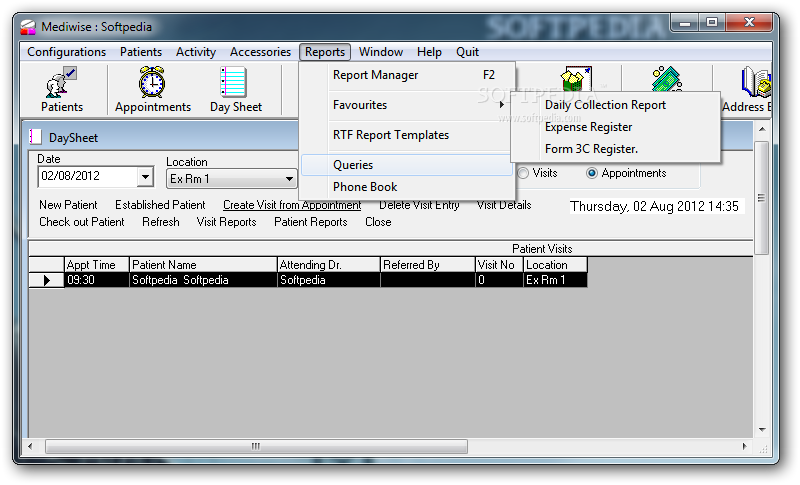Click the Quit menu
This screenshot has height=485, width=800.
tap(467, 52)
